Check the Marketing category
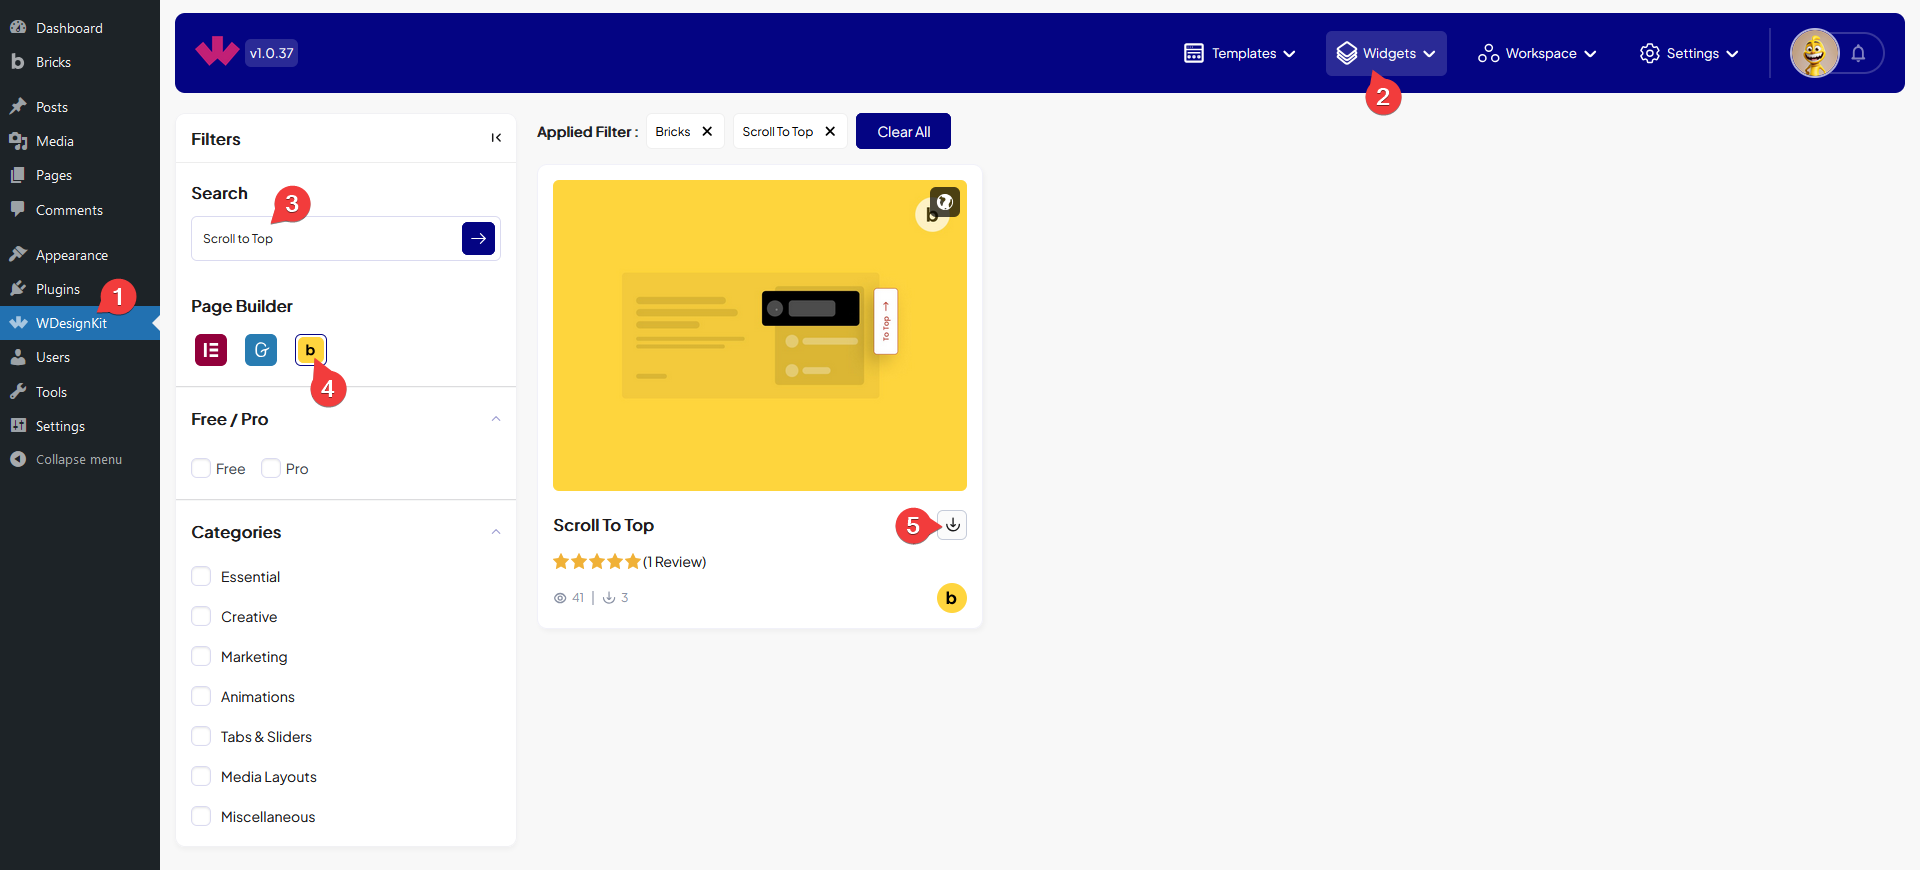The image size is (1920, 870). click(201, 656)
